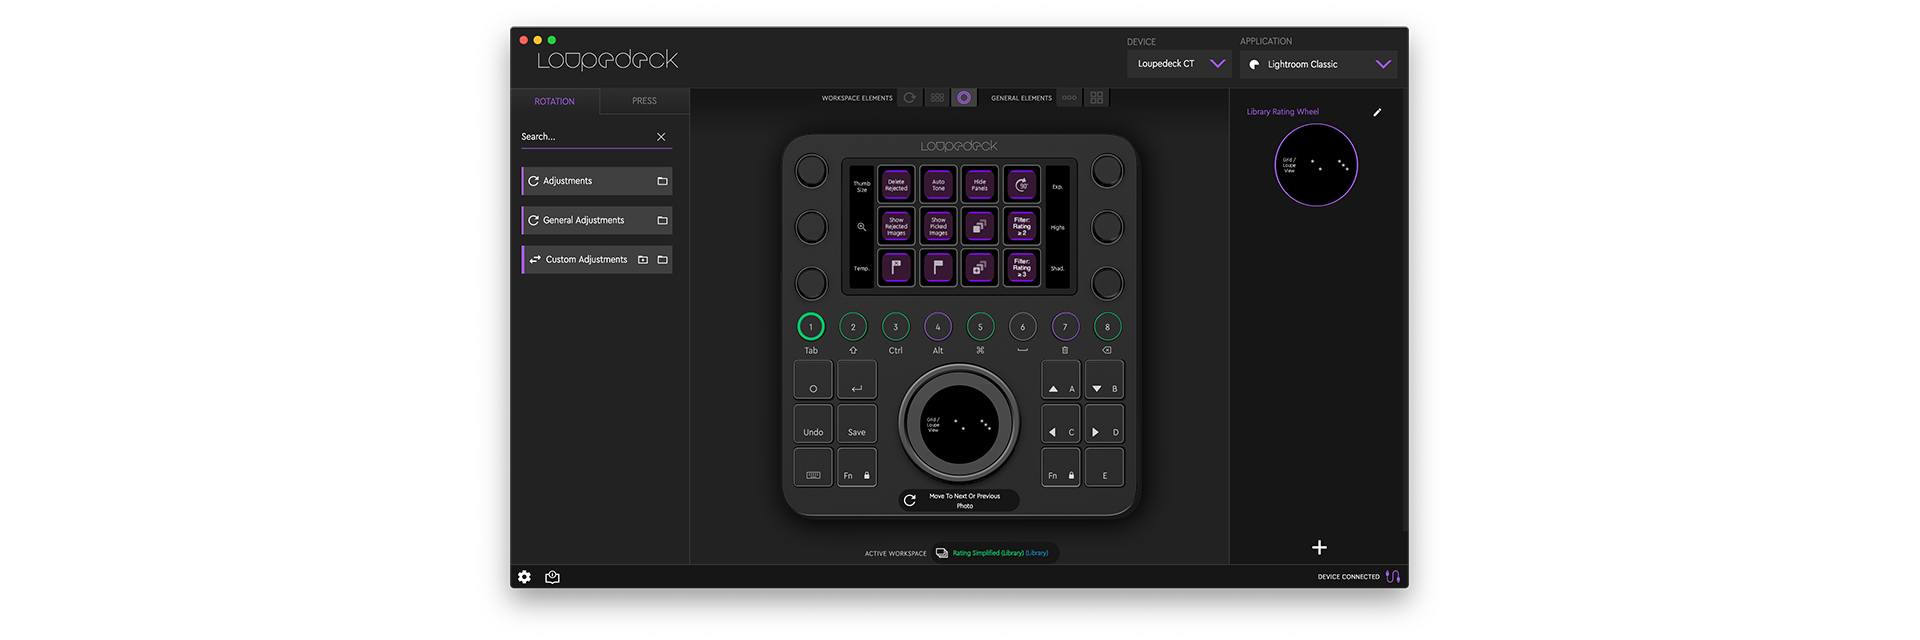Select the workspace wheel elements icon
Viewport: 1920px width, 640px height.
964,98
